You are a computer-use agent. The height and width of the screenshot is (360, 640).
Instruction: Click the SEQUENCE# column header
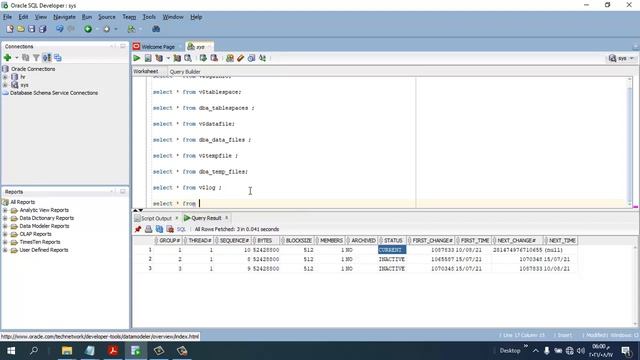234,241
